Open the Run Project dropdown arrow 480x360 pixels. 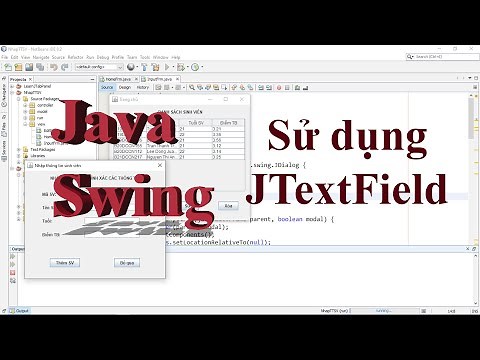pos(173,67)
